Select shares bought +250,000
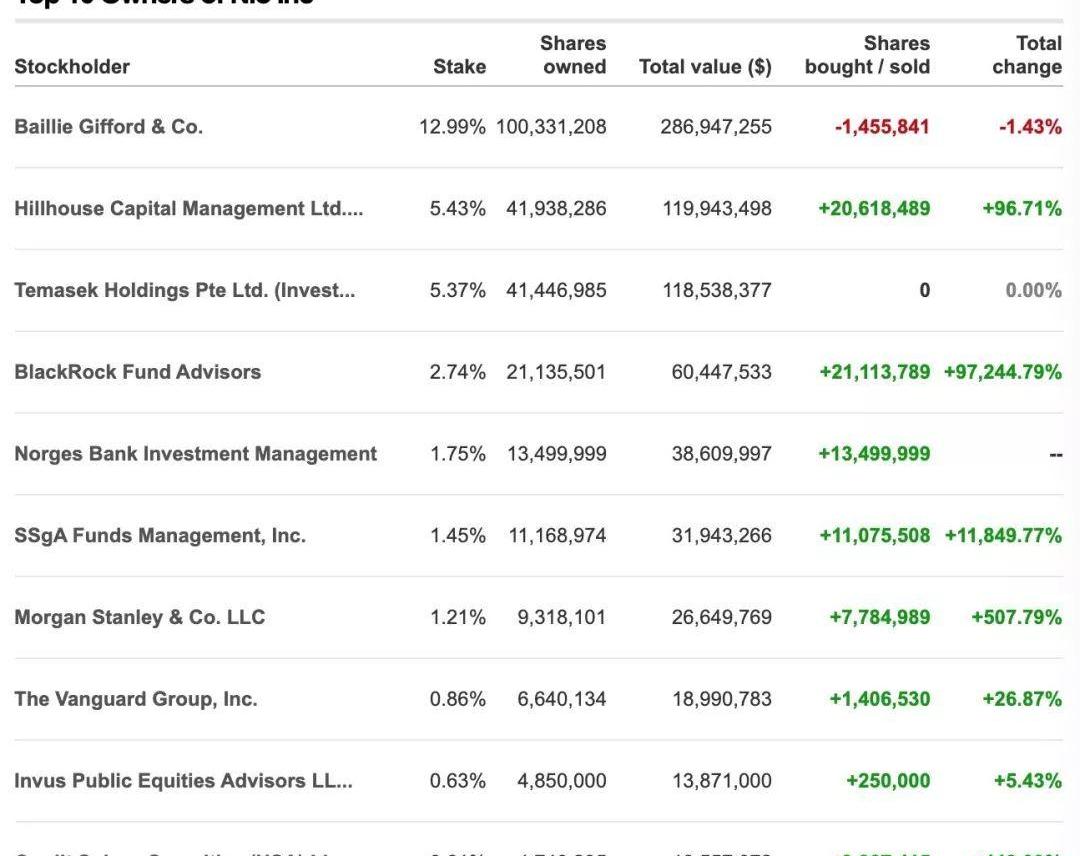 coord(888,781)
